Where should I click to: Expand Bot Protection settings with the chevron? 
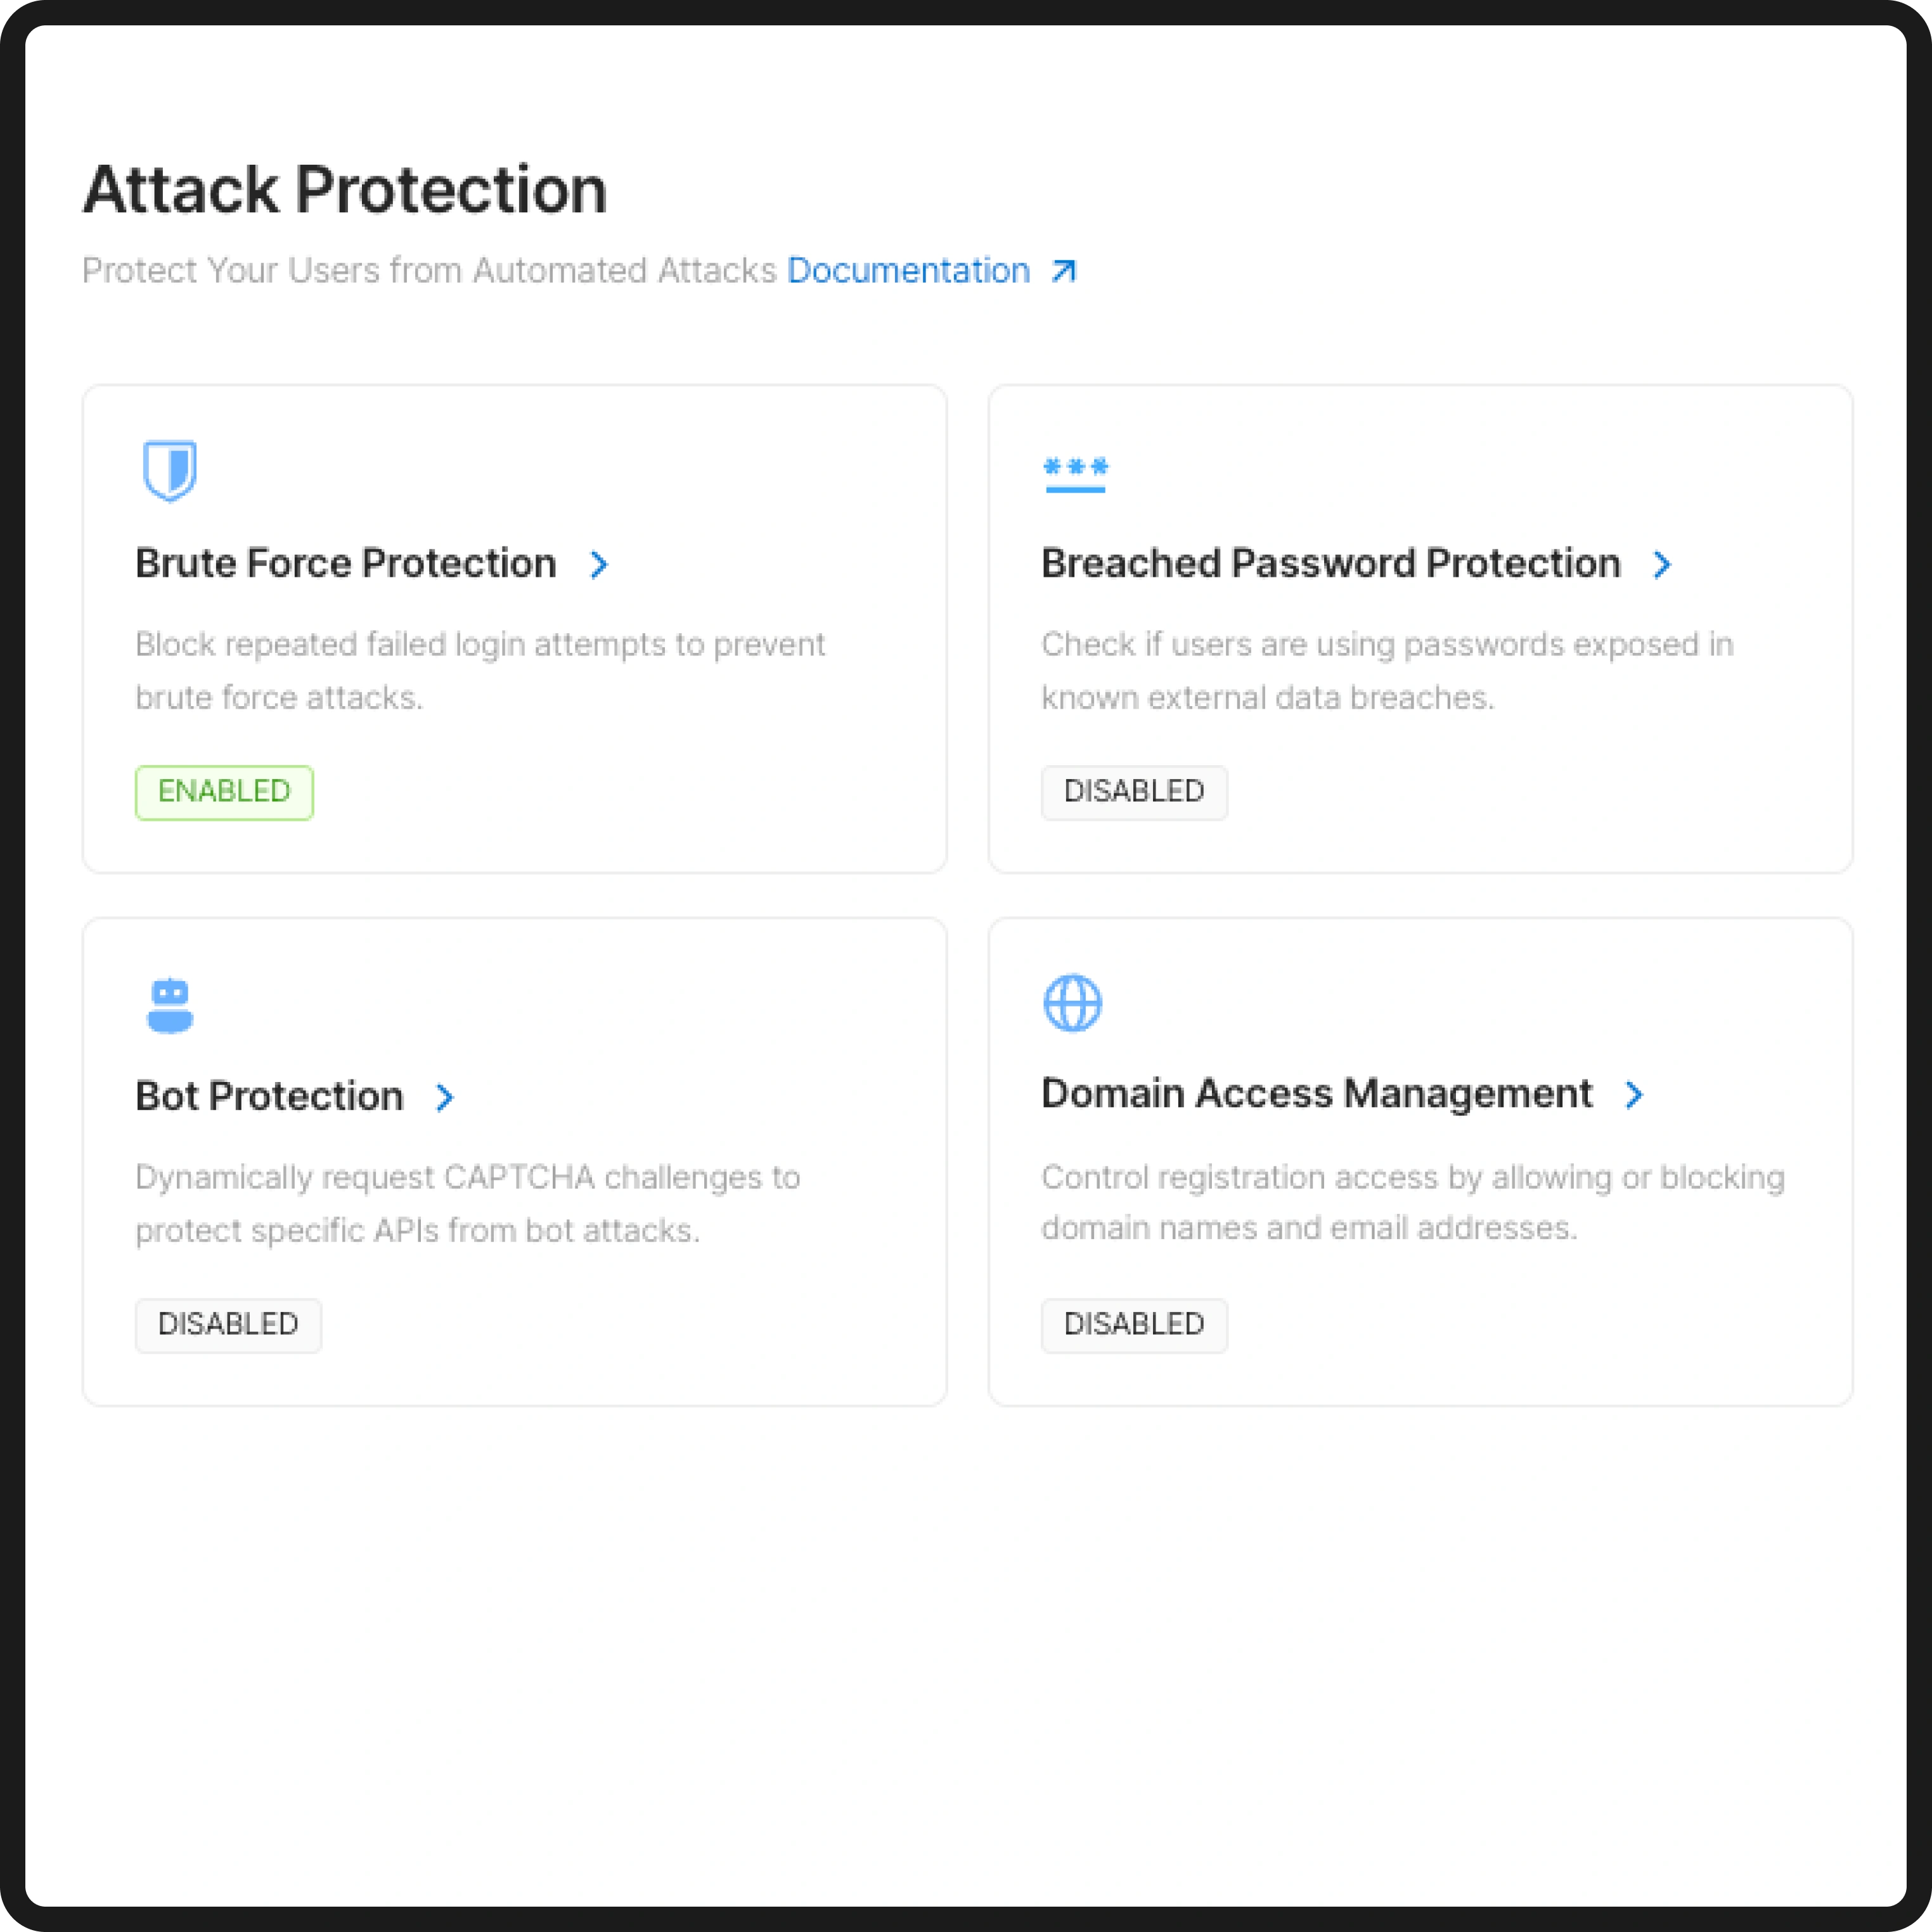point(445,1097)
